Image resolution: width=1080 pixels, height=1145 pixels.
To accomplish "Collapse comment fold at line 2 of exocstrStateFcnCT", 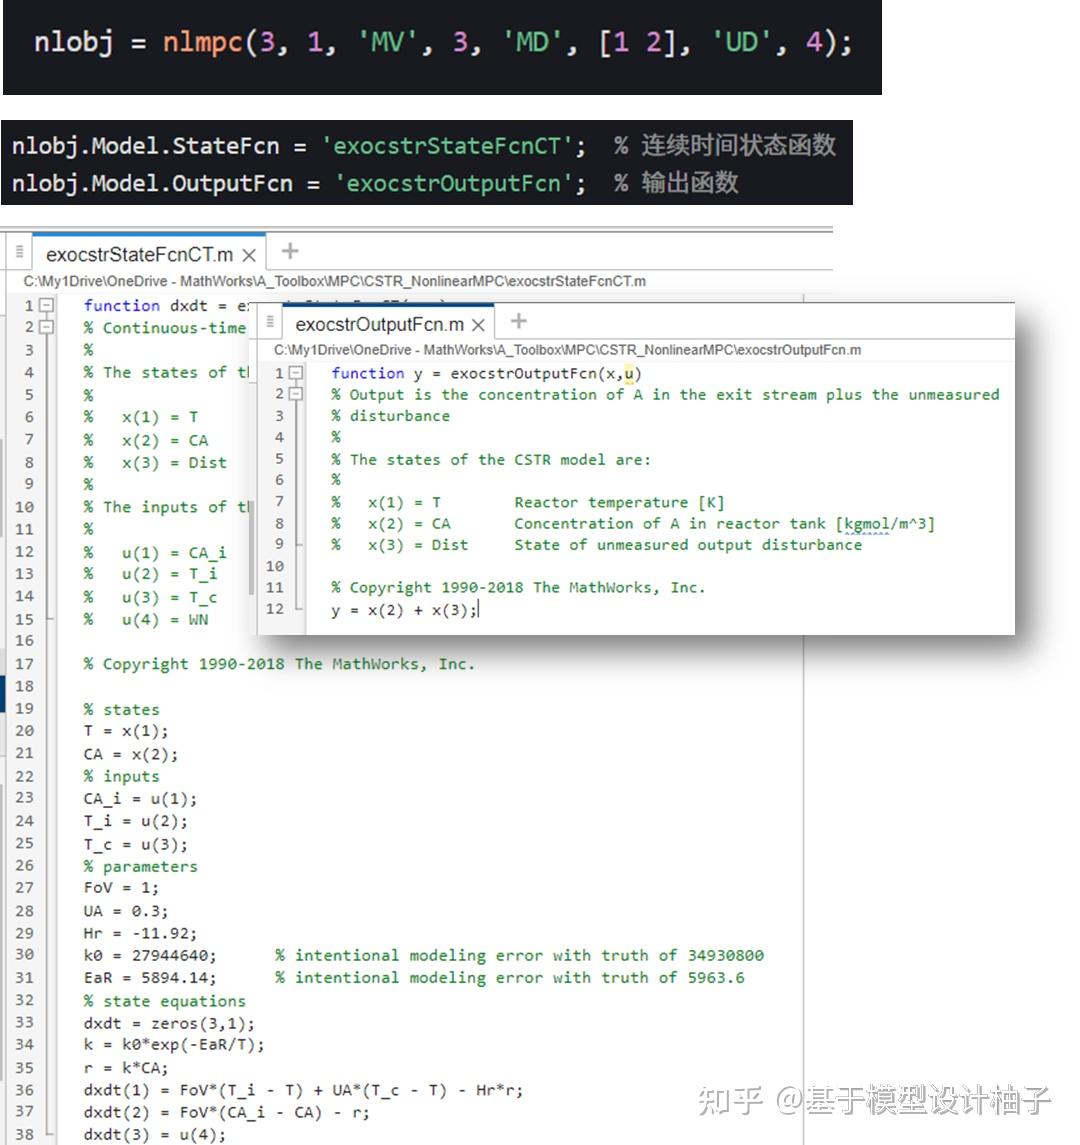I will [46, 327].
